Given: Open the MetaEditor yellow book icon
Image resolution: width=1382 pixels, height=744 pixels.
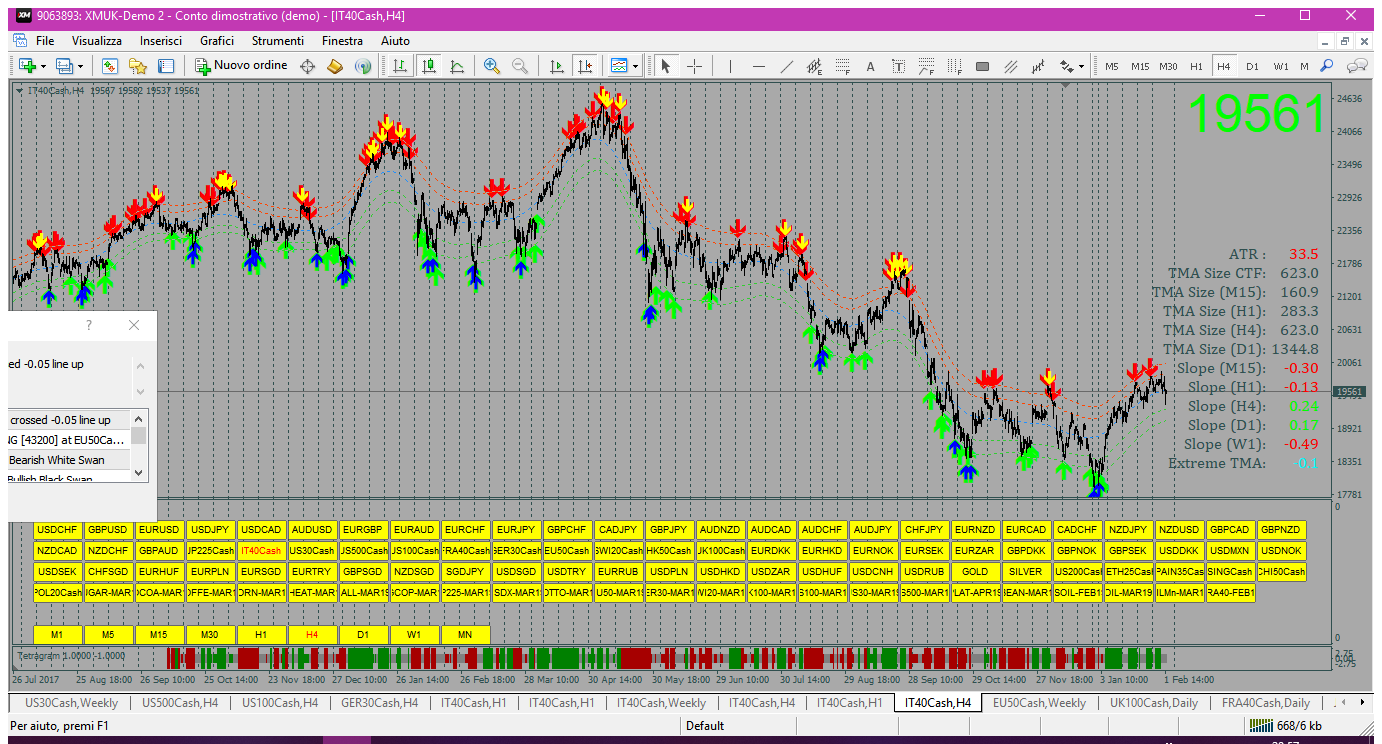Looking at the screenshot, I should pos(335,66).
